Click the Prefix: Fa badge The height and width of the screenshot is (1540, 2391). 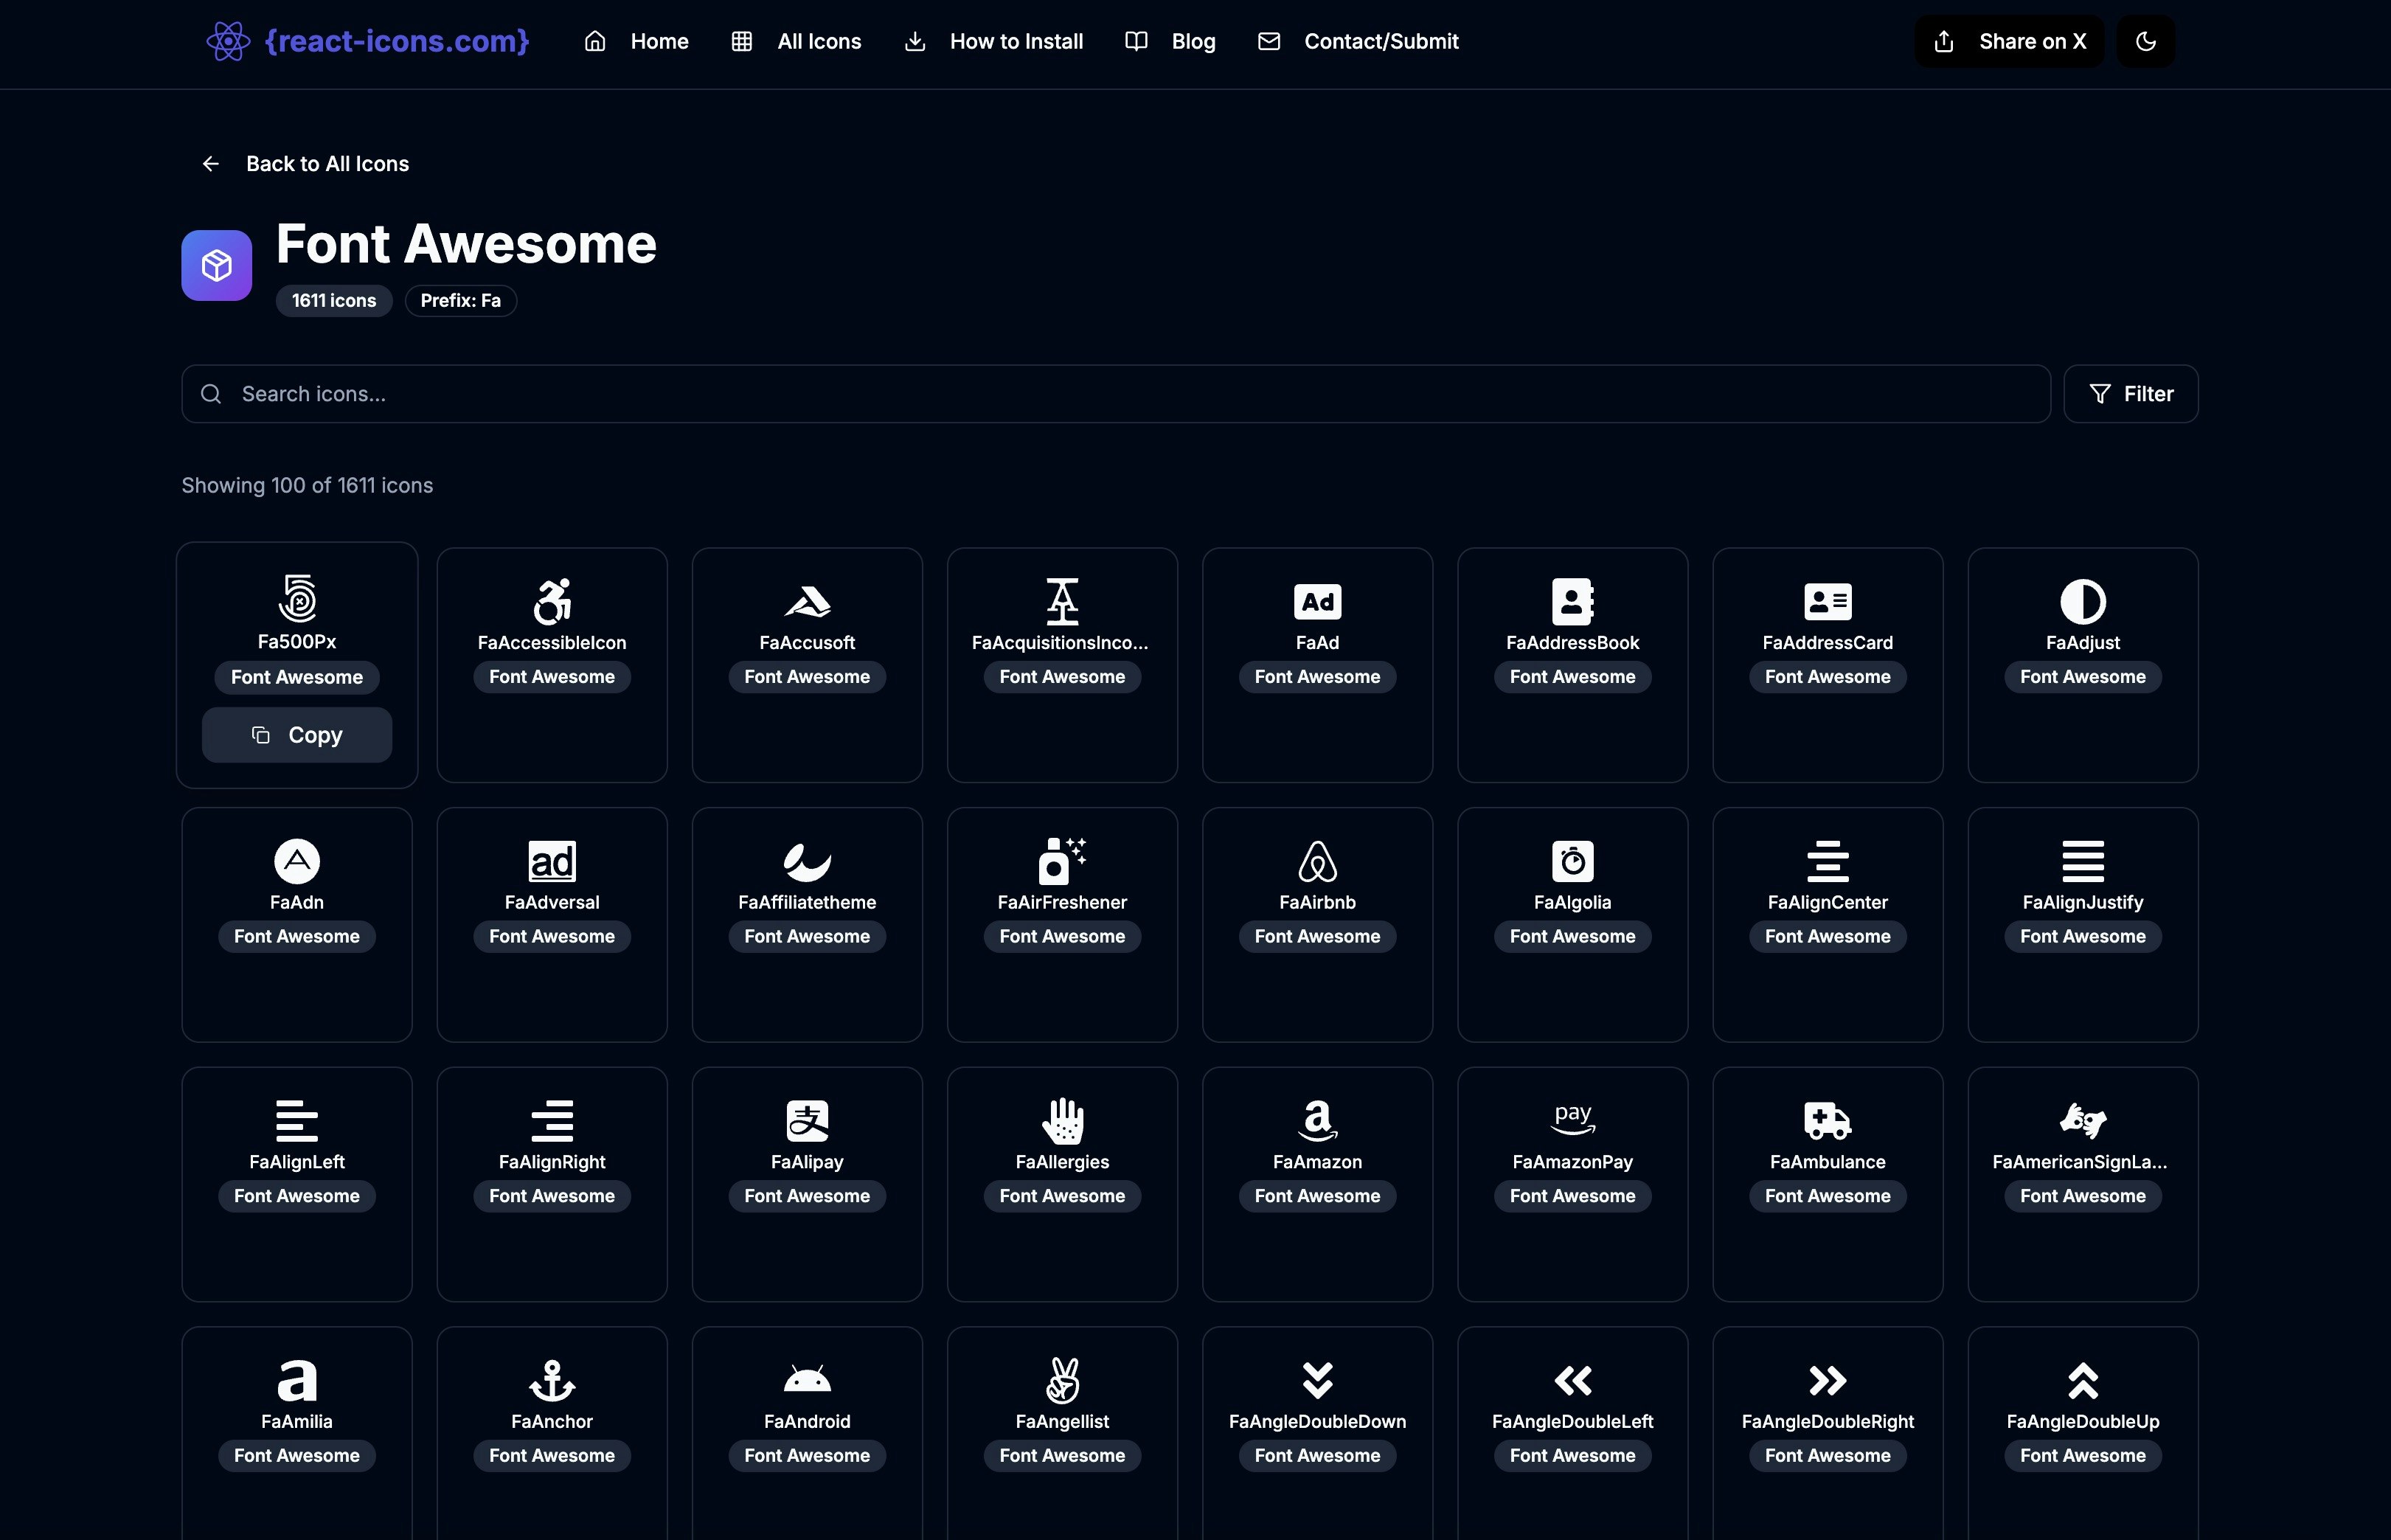coord(460,300)
